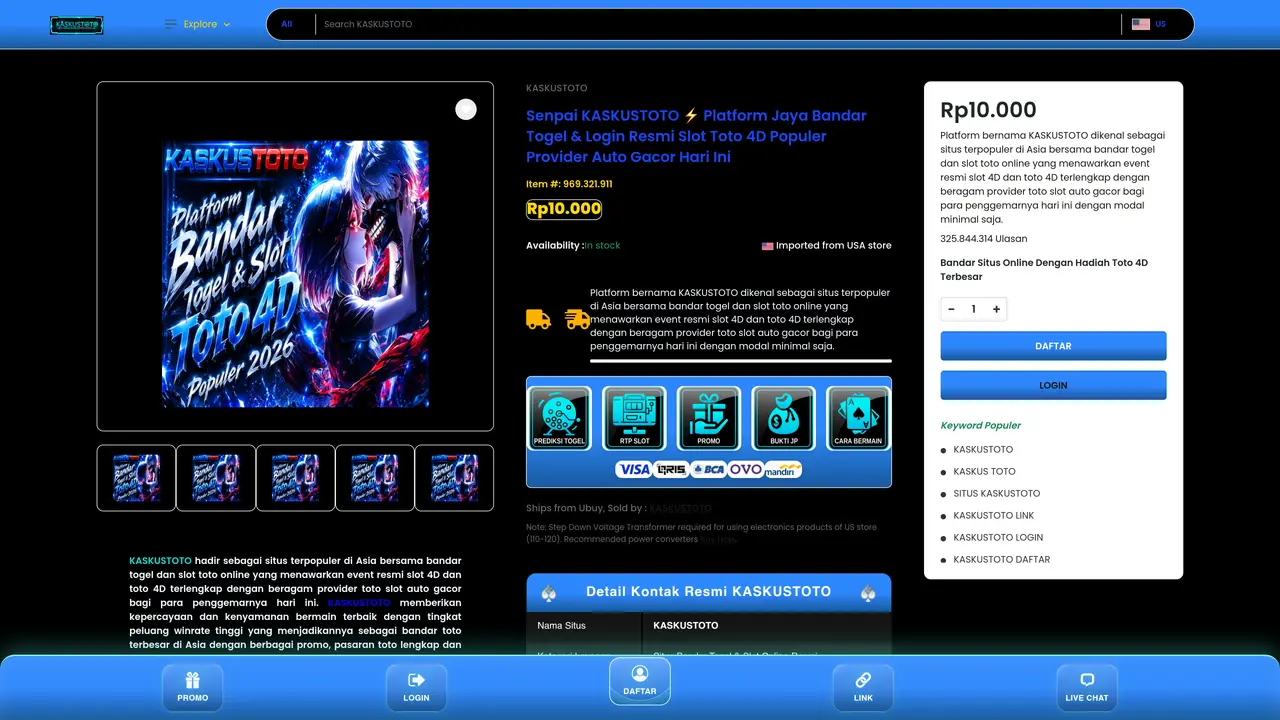Image resolution: width=1280 pixels, height=720 pixels.
Task: Click the gray KASKUSTOTO brand label above title
Action: point(557,89)
